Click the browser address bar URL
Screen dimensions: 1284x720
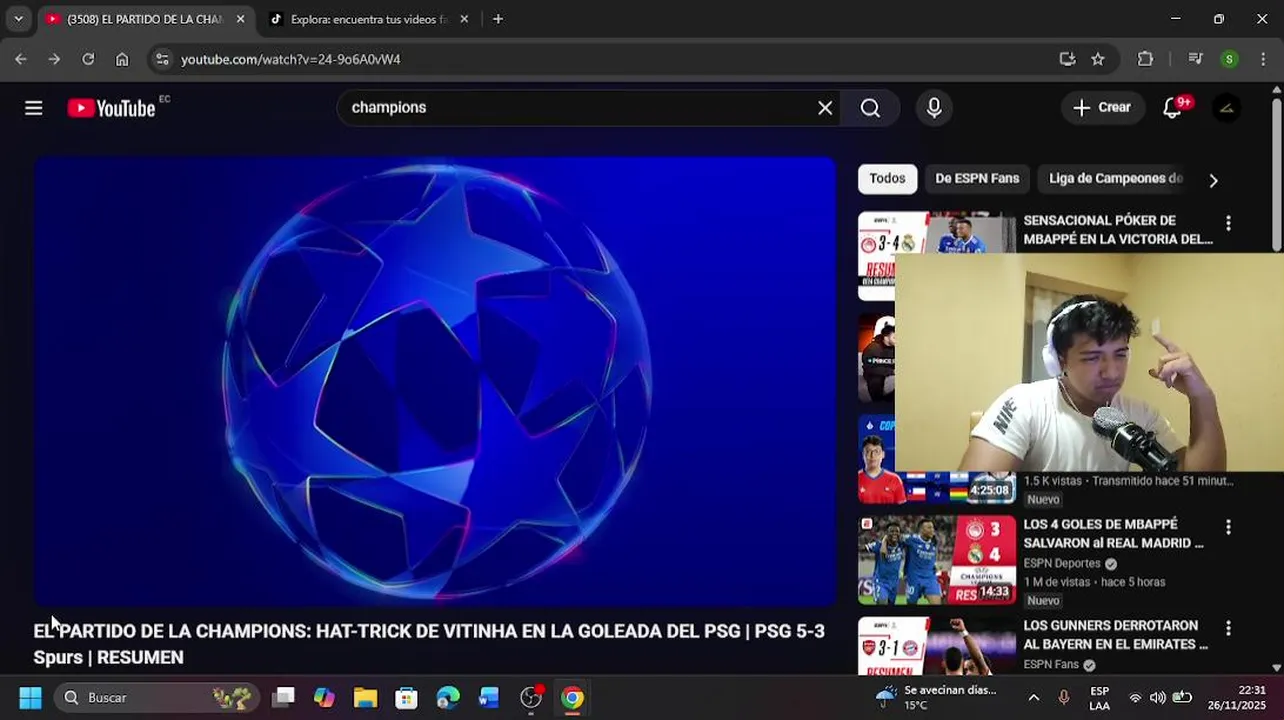point(291,59)
